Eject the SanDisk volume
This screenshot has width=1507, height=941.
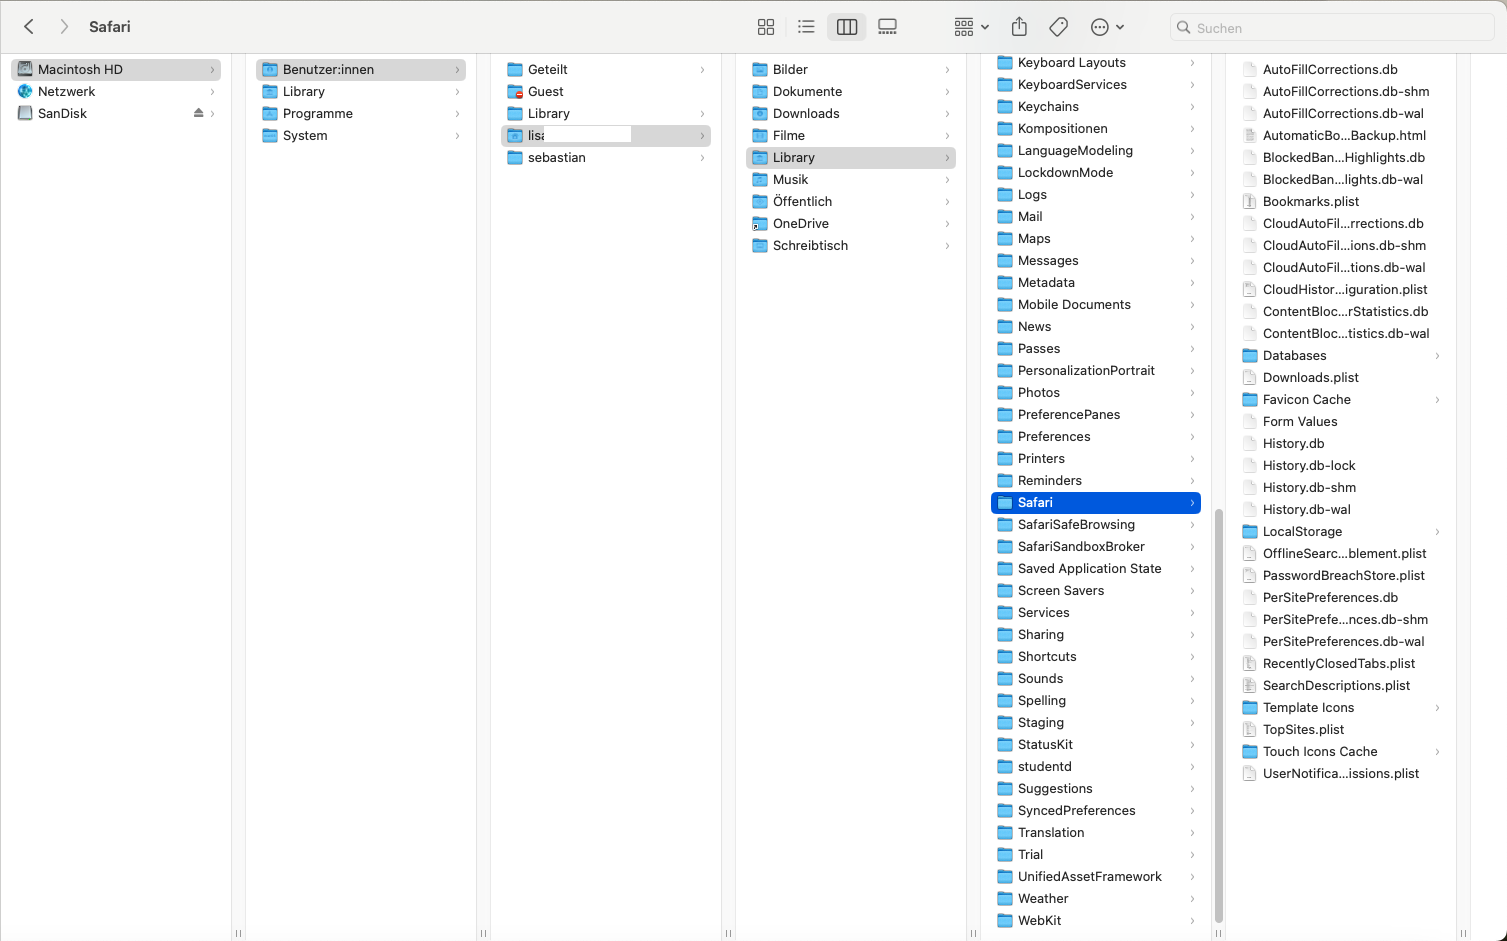(199, 113)
